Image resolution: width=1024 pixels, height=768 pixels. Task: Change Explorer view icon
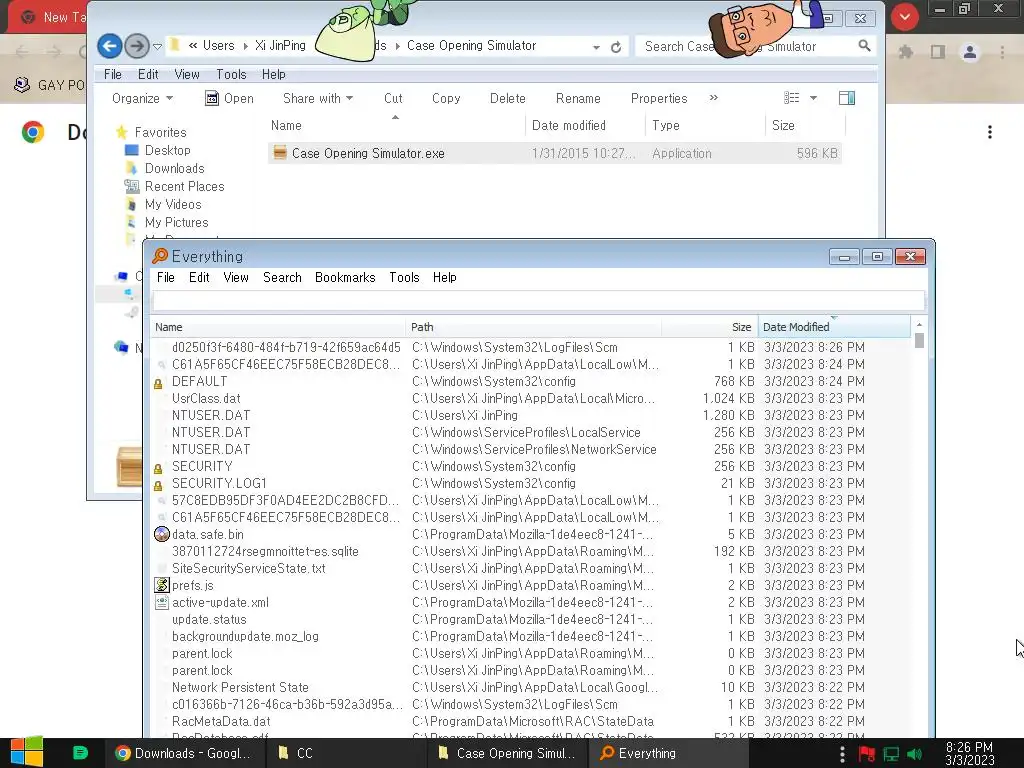pyautogui.click(x=792, y=98)
